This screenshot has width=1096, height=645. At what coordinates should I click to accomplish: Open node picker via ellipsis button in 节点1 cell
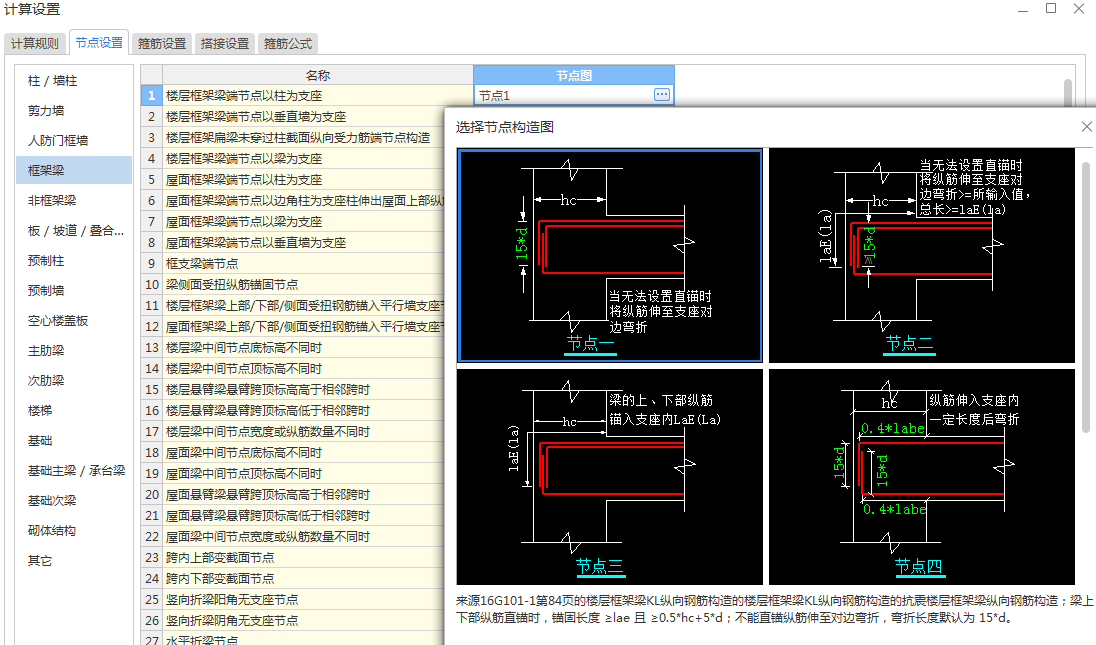pyautogui.click(x=661, y=94)
